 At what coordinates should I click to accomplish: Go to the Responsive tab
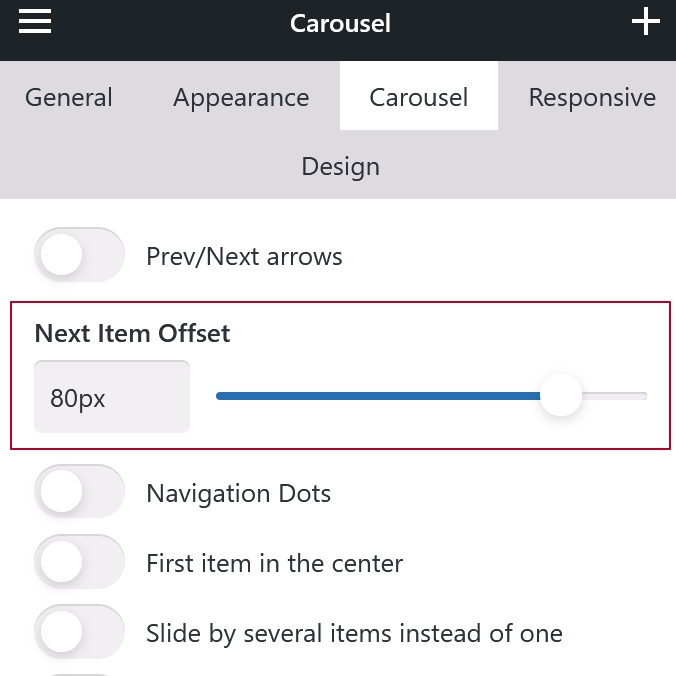tap(592, 97)
